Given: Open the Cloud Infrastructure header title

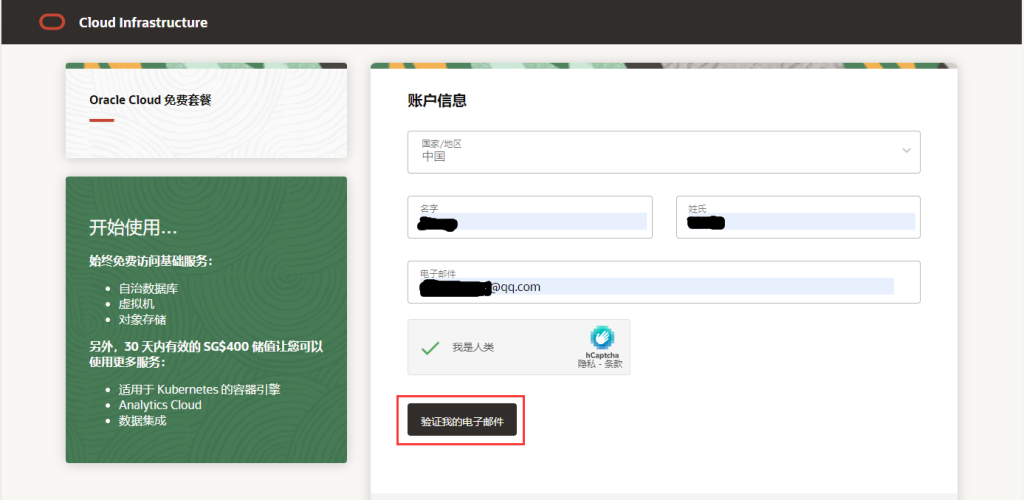Looking at the screenshot, I should click(x=143, y=23).
